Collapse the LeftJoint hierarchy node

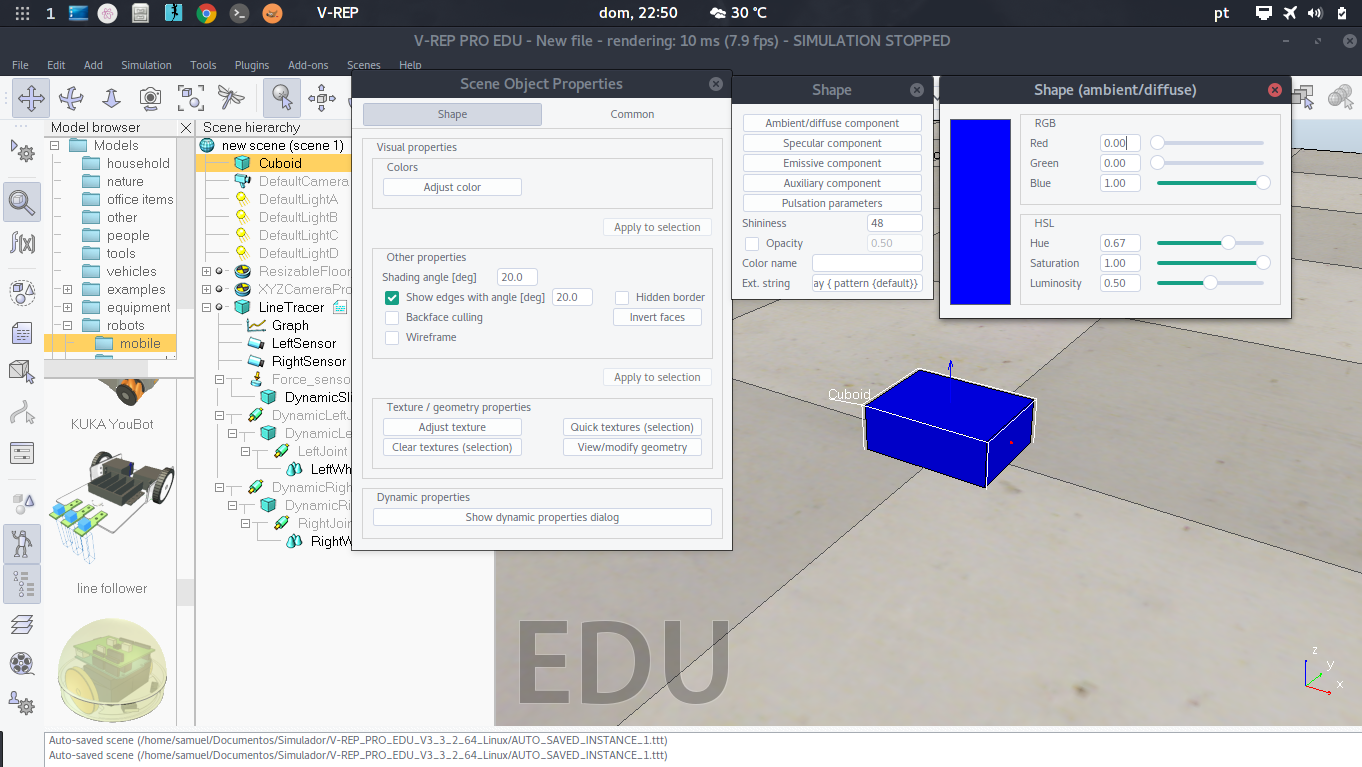245,451
